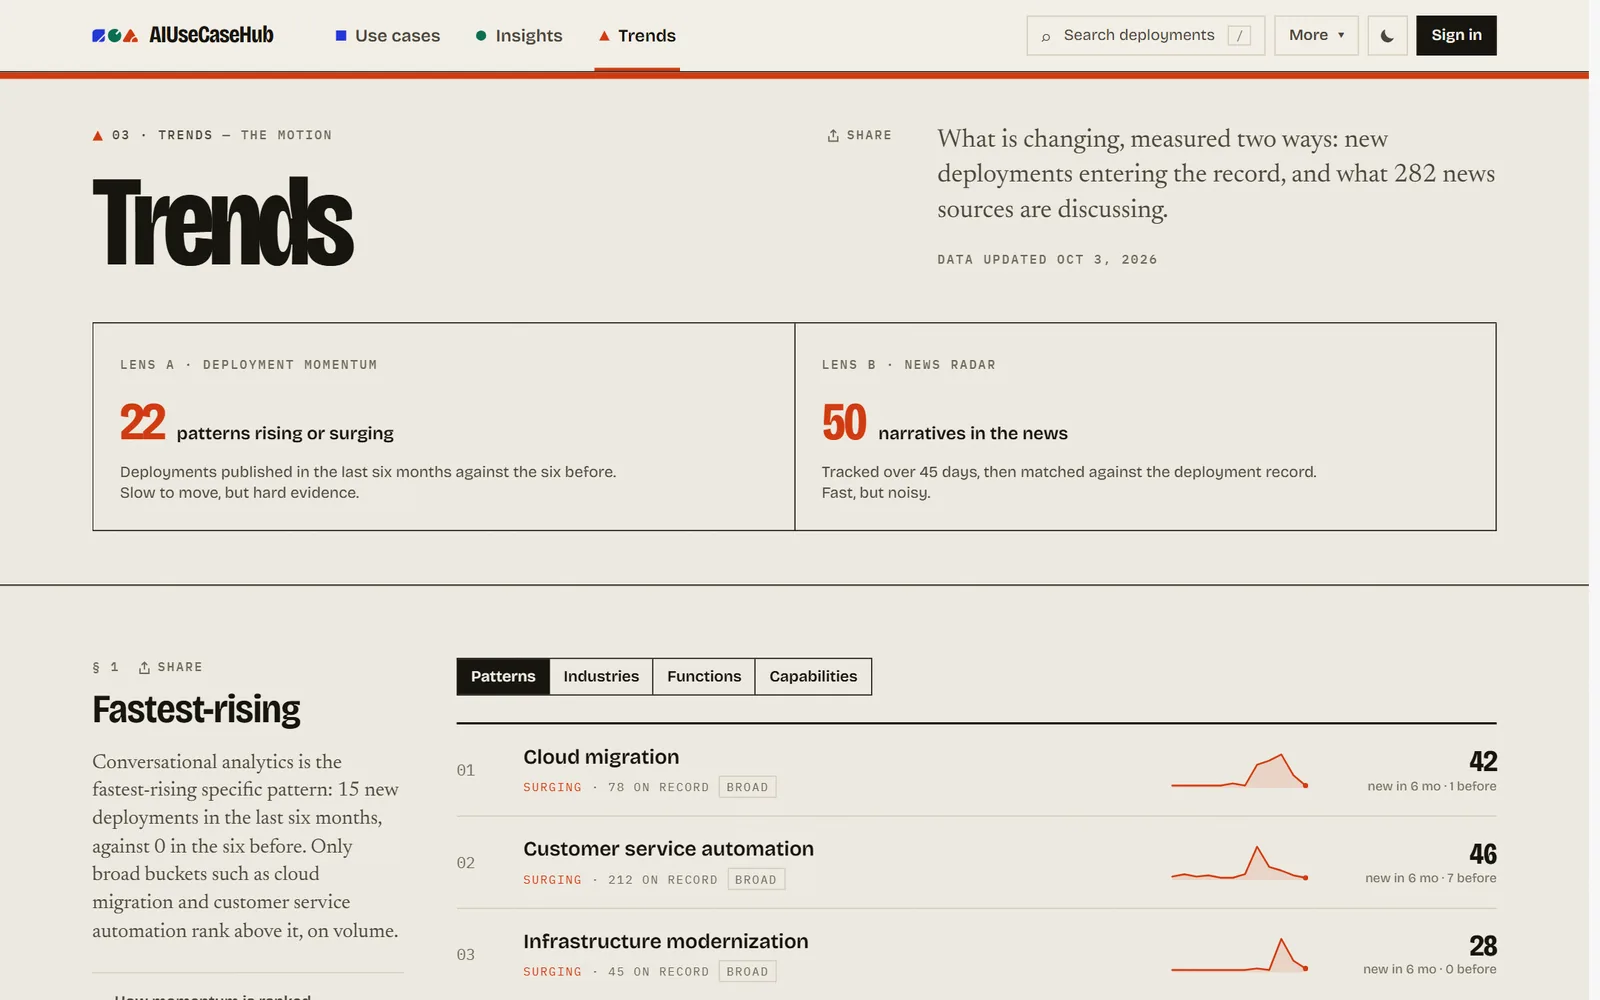Click the slash shortcut key badge

coord(1239,36)
